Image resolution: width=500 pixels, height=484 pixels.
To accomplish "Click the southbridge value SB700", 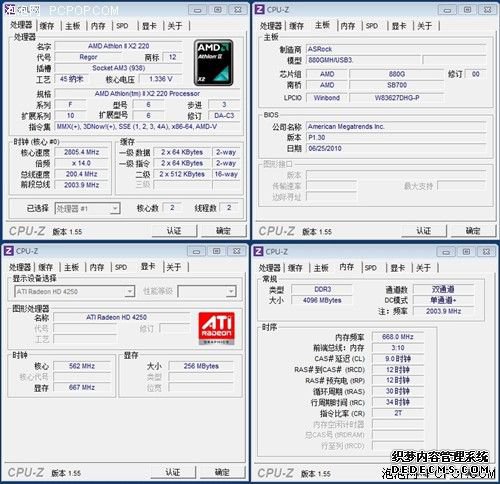I will (x=397, y=85).
